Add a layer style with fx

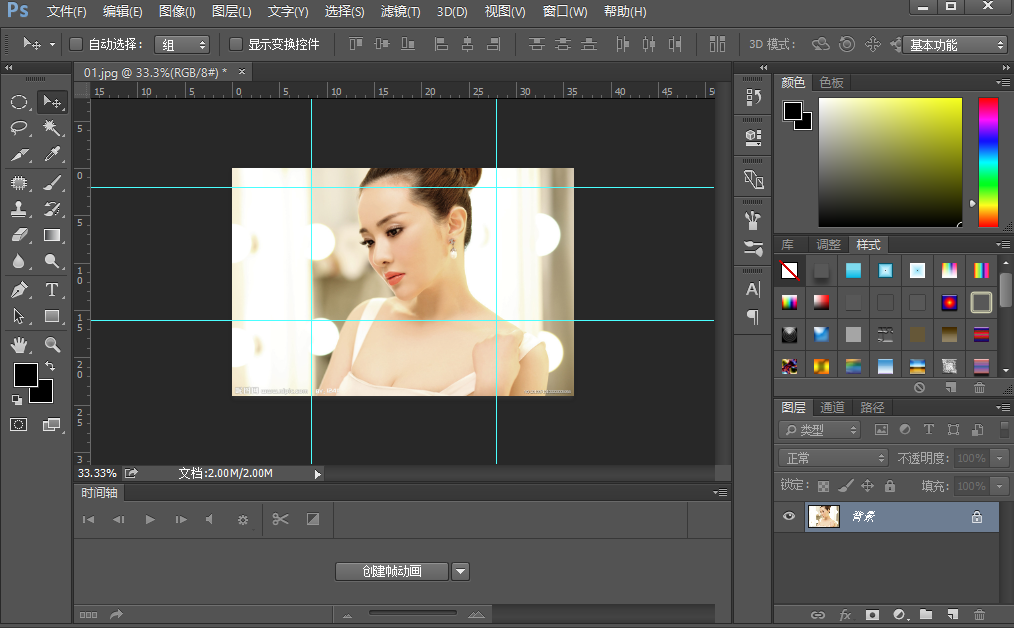coord(845,614)
